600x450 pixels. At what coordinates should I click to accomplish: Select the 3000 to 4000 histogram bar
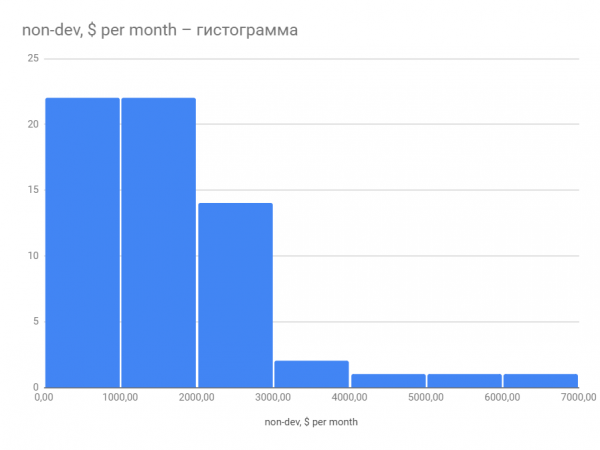311,374
